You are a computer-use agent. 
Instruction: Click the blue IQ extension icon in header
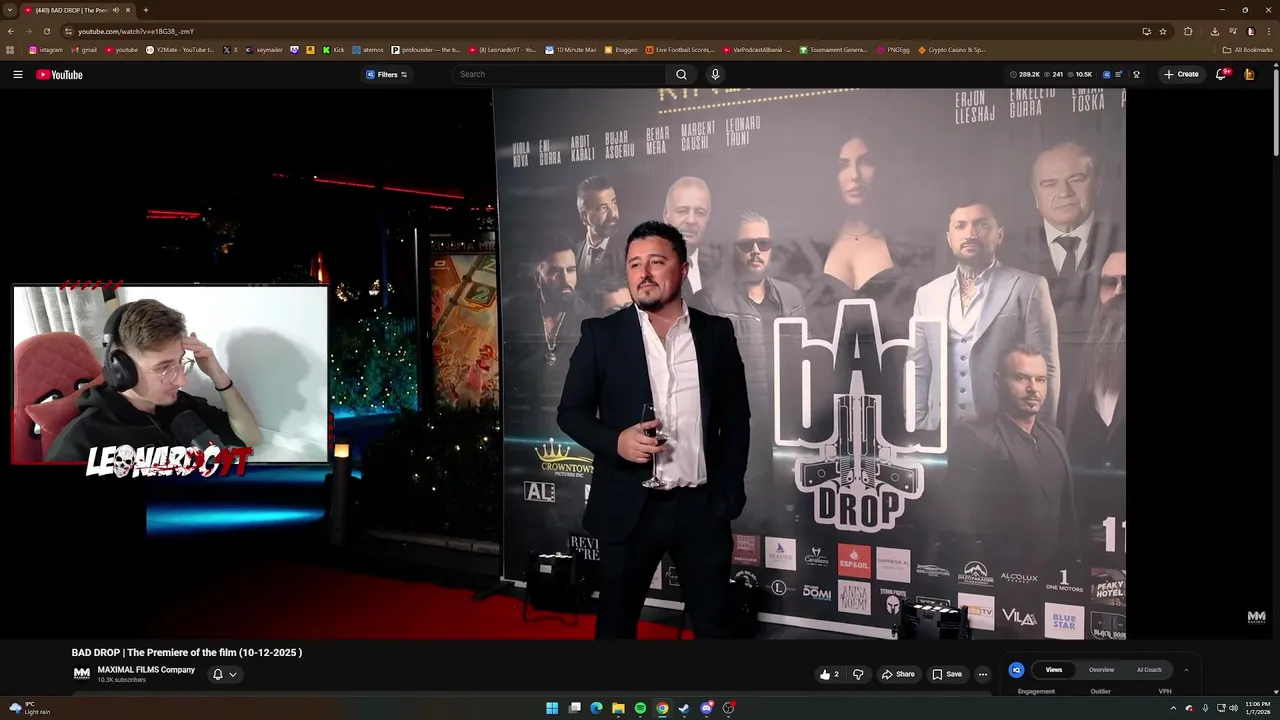[x=1106, y=74]
